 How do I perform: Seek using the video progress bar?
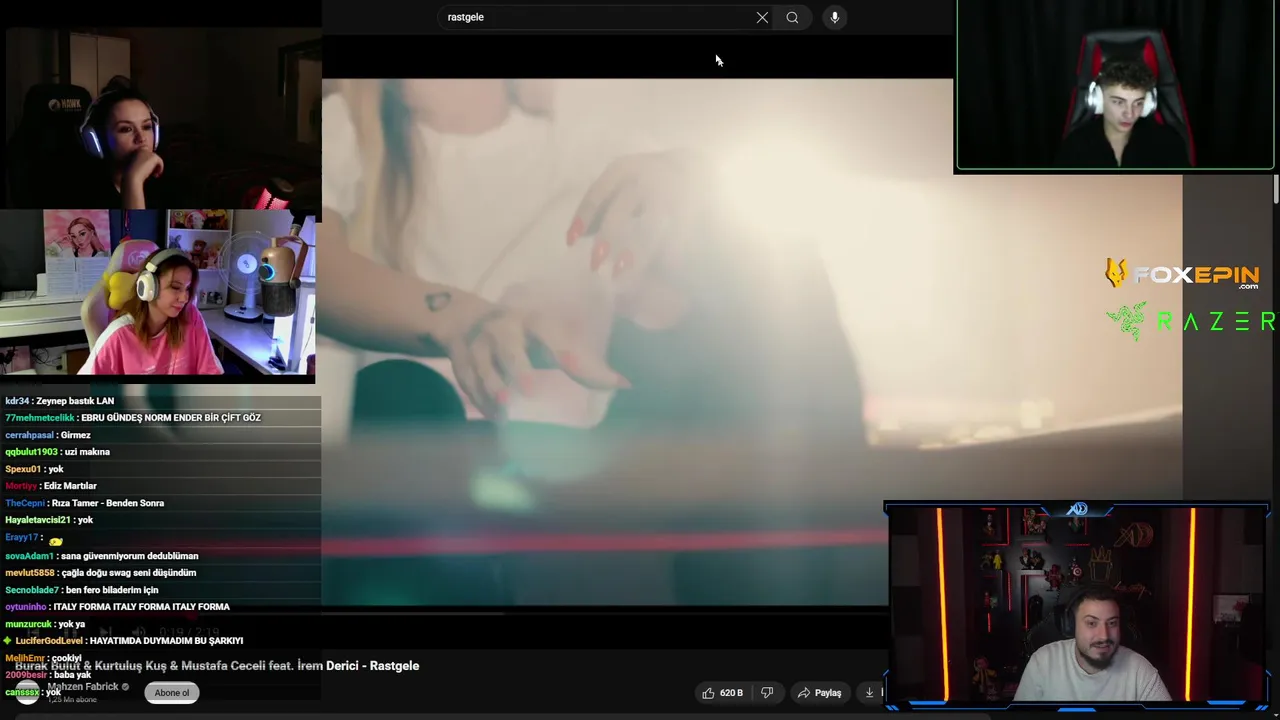point(604,612)
